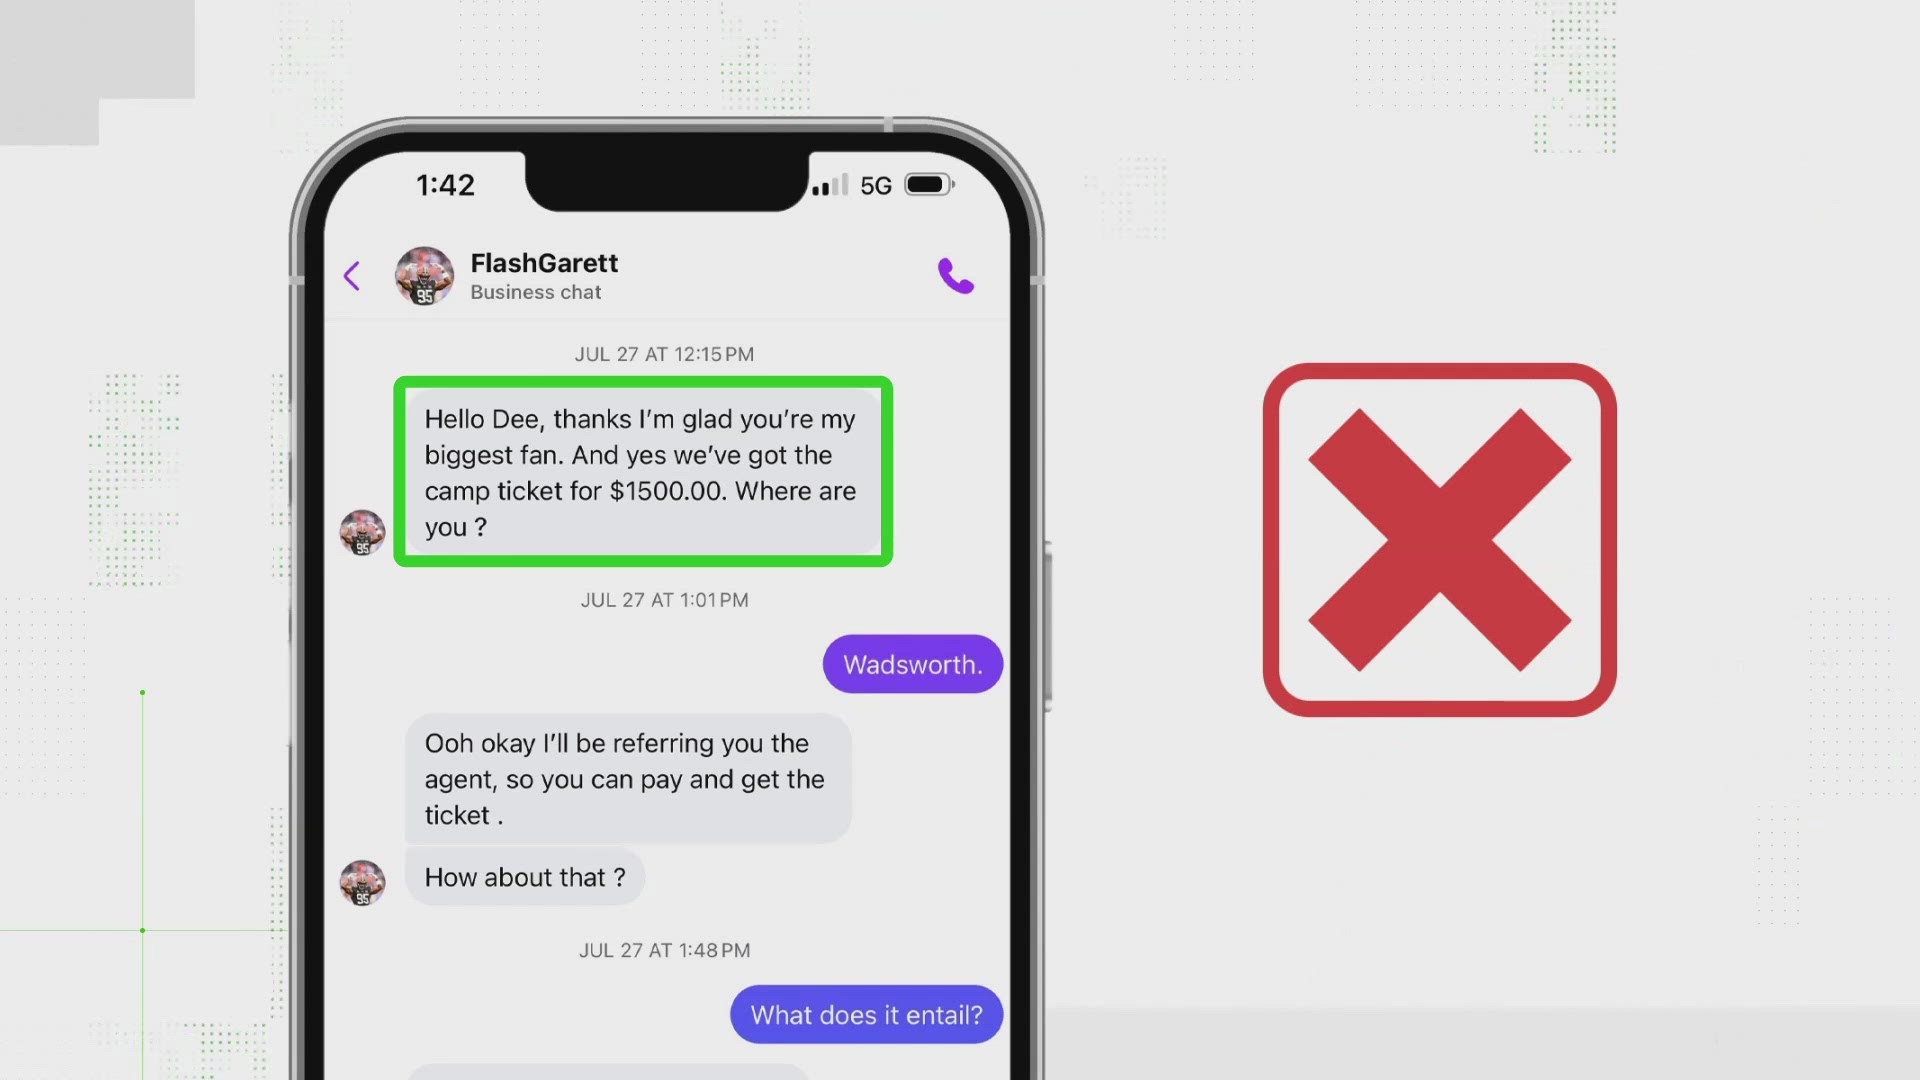Tap the FlashGarett profile picture

422,276
